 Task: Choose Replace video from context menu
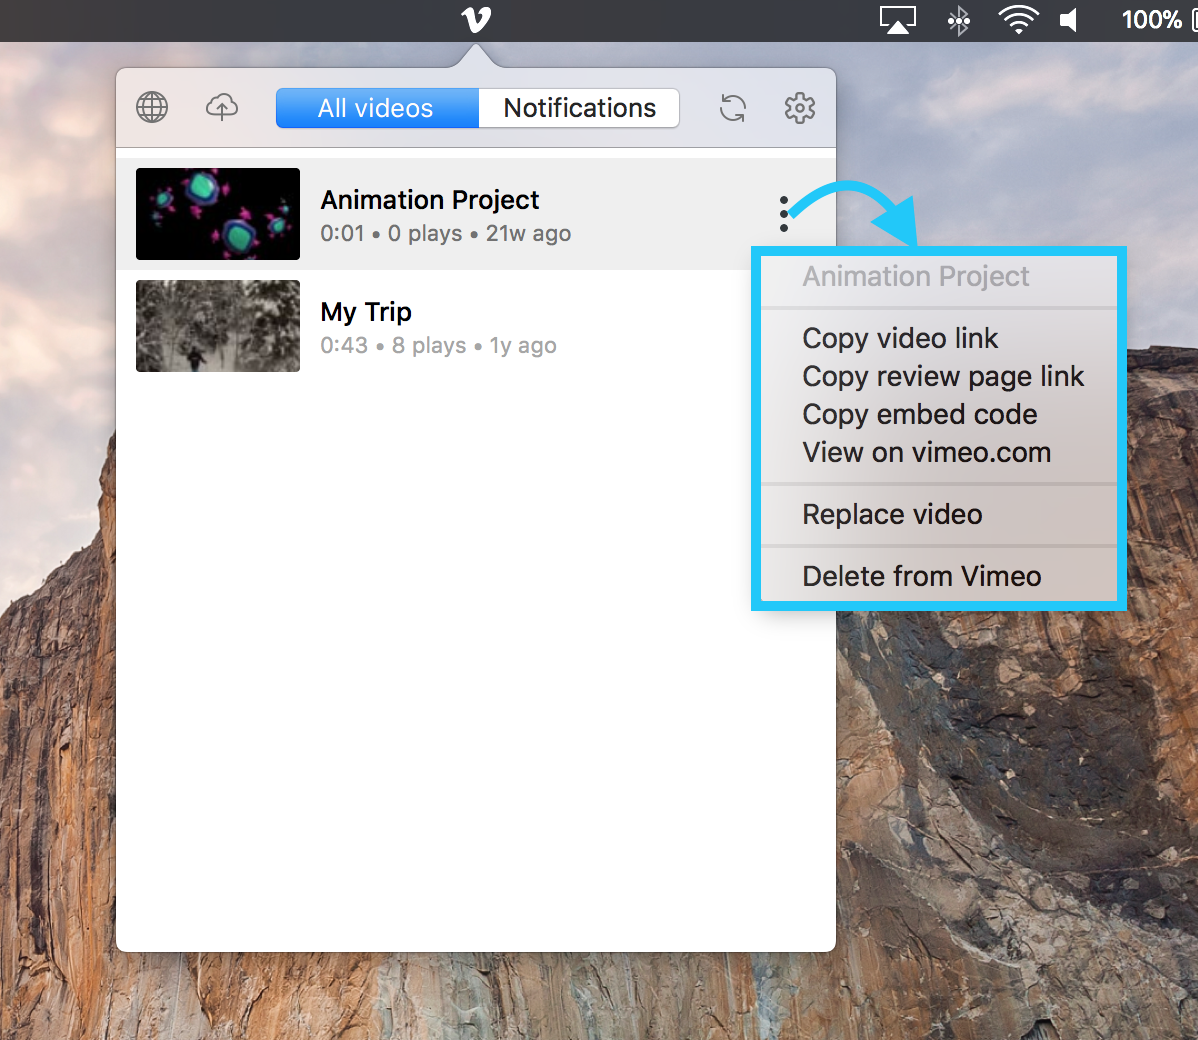click(892, 514)
